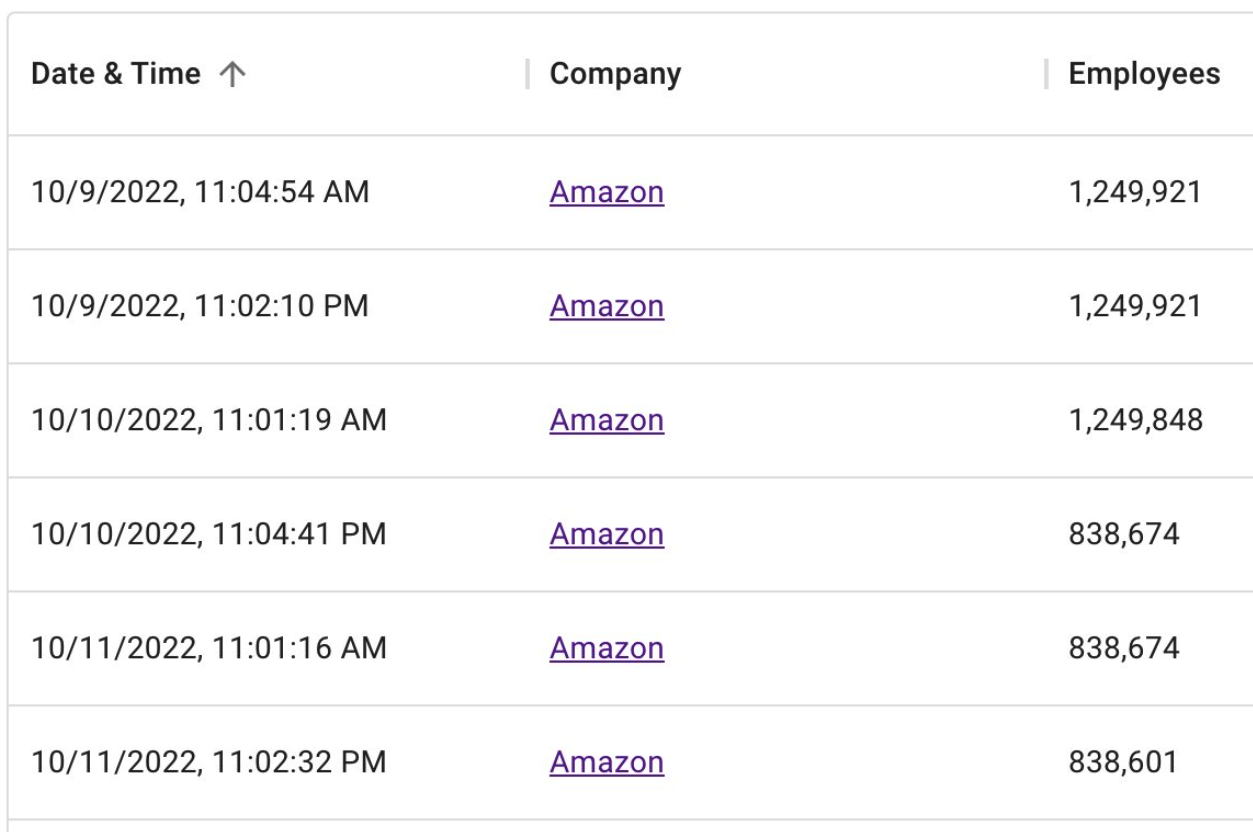Click the 1,249,848 employees cell
This screenshot has height=832, width=1253.
(1135, 420)
